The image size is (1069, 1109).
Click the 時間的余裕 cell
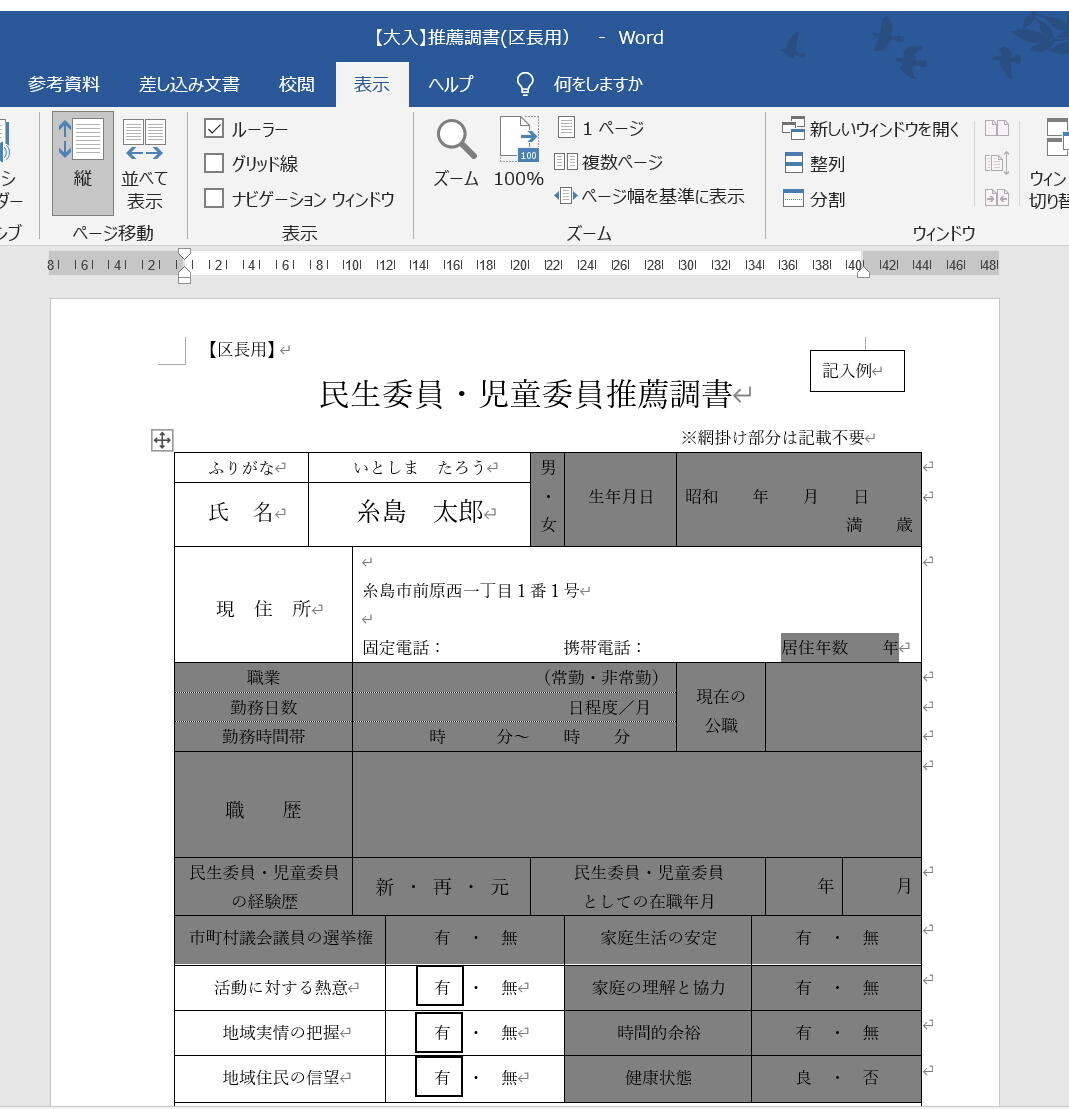click(x=658, y=1033)
